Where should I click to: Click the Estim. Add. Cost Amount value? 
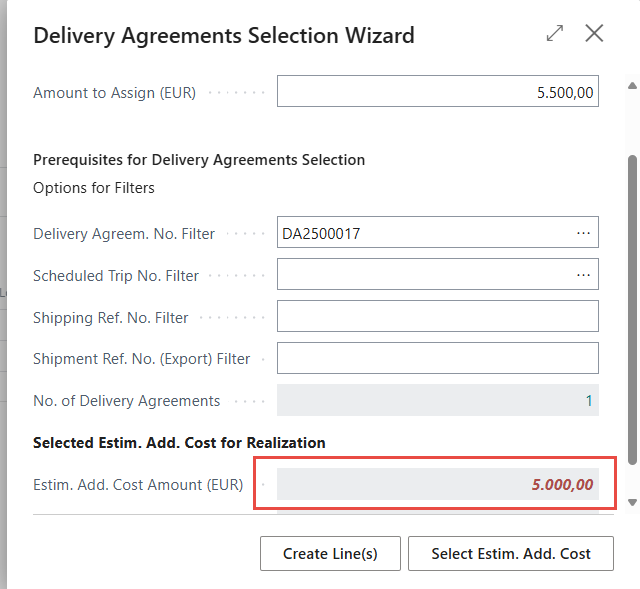click(562, 484)
